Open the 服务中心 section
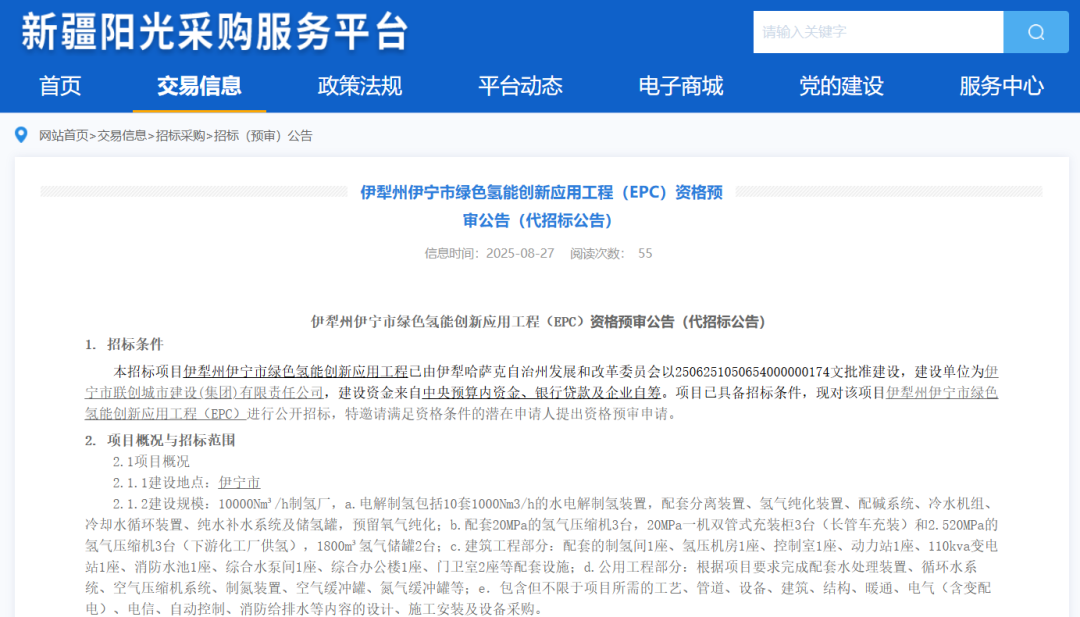Viewport: 1080px width, 617px height. [1000, 86]
